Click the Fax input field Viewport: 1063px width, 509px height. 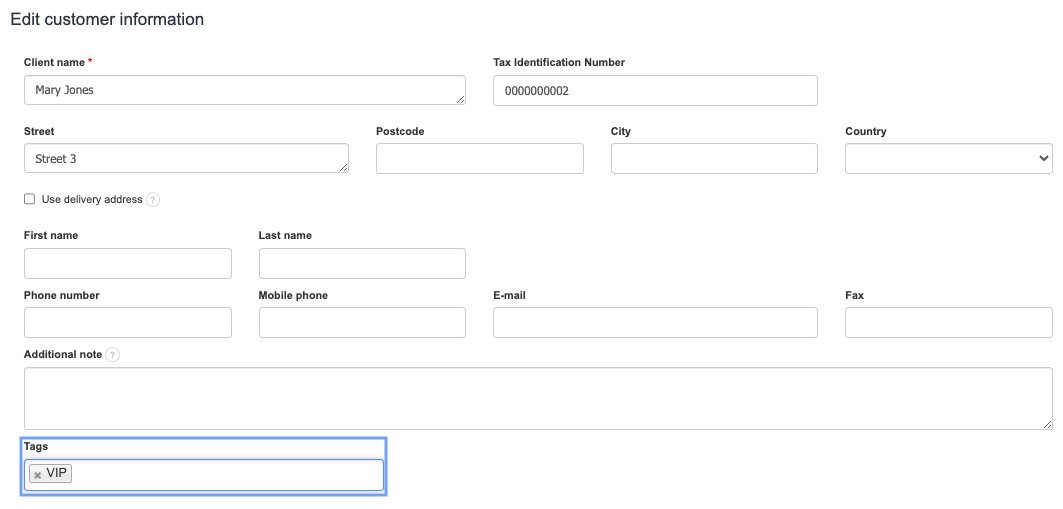click(x=948, y=322)
